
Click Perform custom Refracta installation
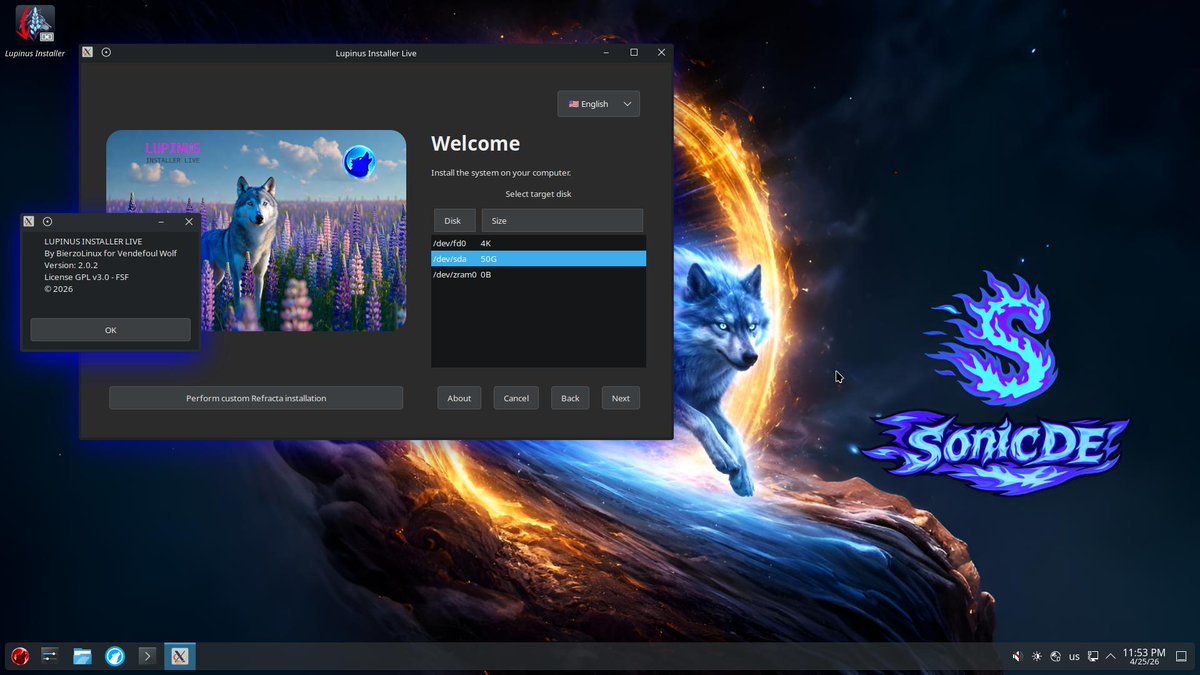pyautogui.click(x=256, y=398)
